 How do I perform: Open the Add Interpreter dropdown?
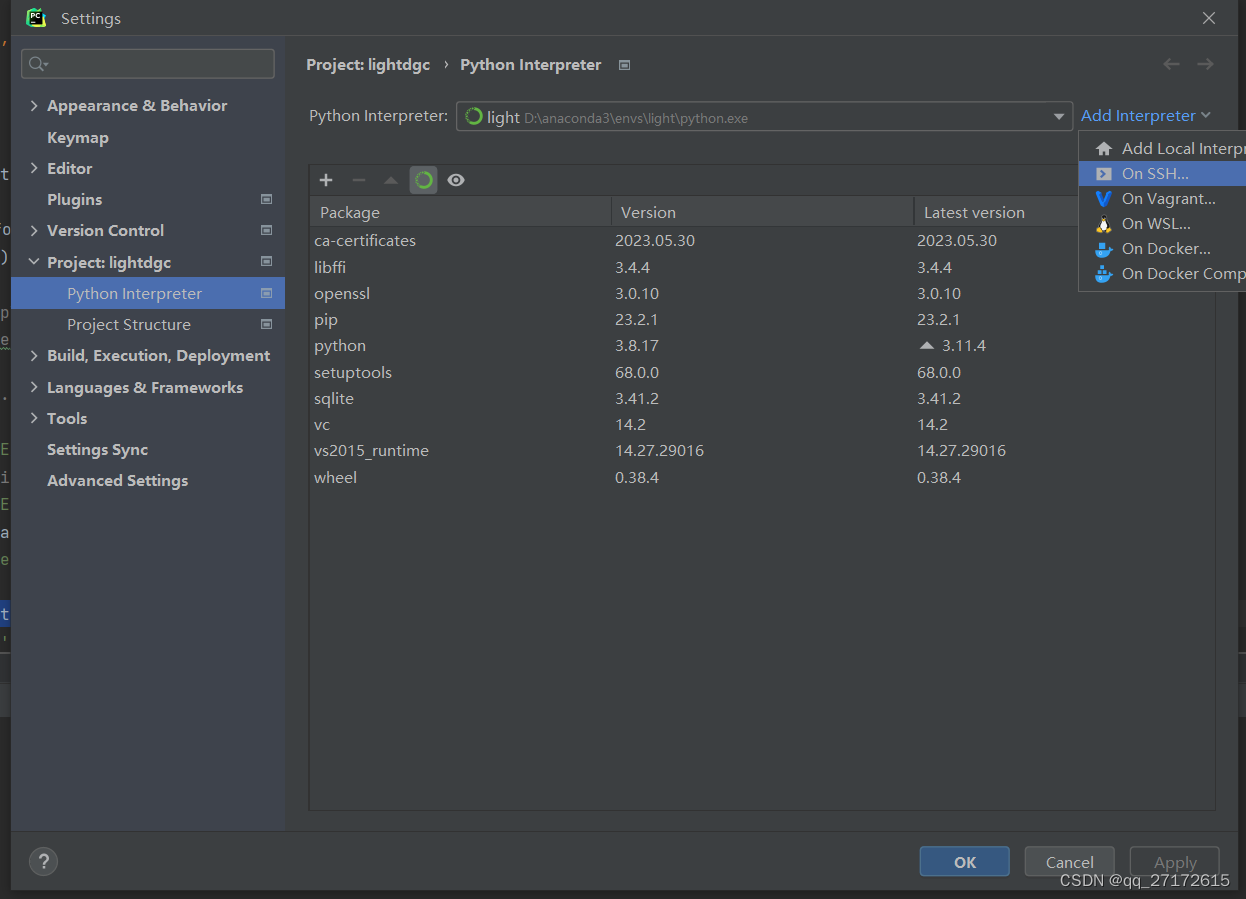click(1146, 116)
